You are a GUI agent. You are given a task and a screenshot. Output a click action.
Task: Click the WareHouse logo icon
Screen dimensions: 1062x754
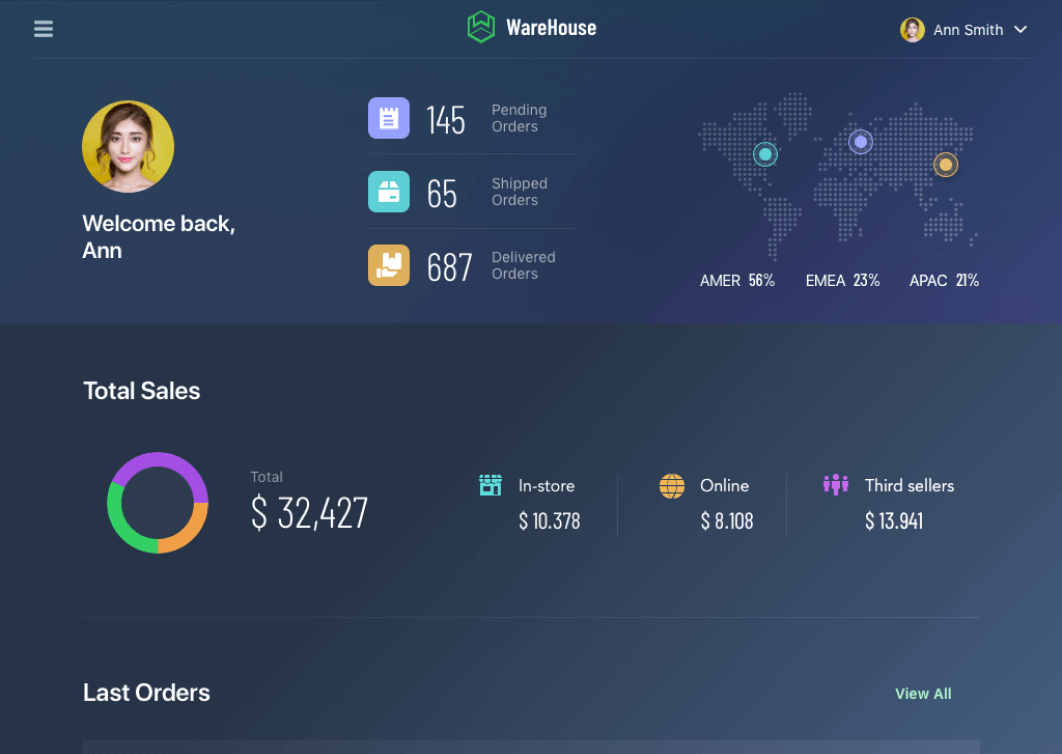481,27
